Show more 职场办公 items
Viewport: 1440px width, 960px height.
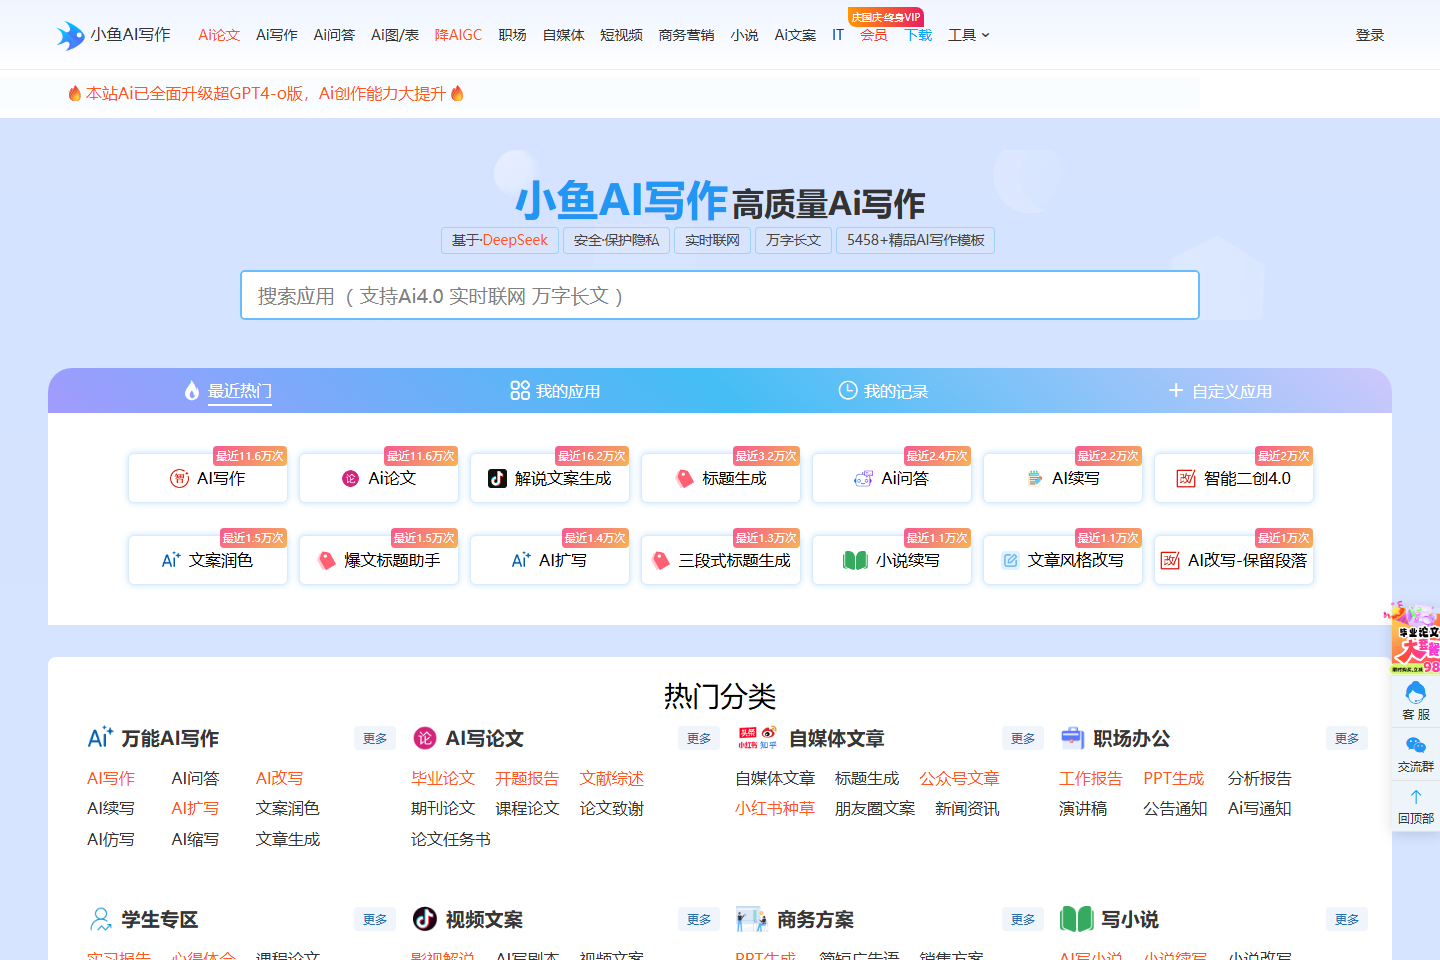click(1347, 738)
